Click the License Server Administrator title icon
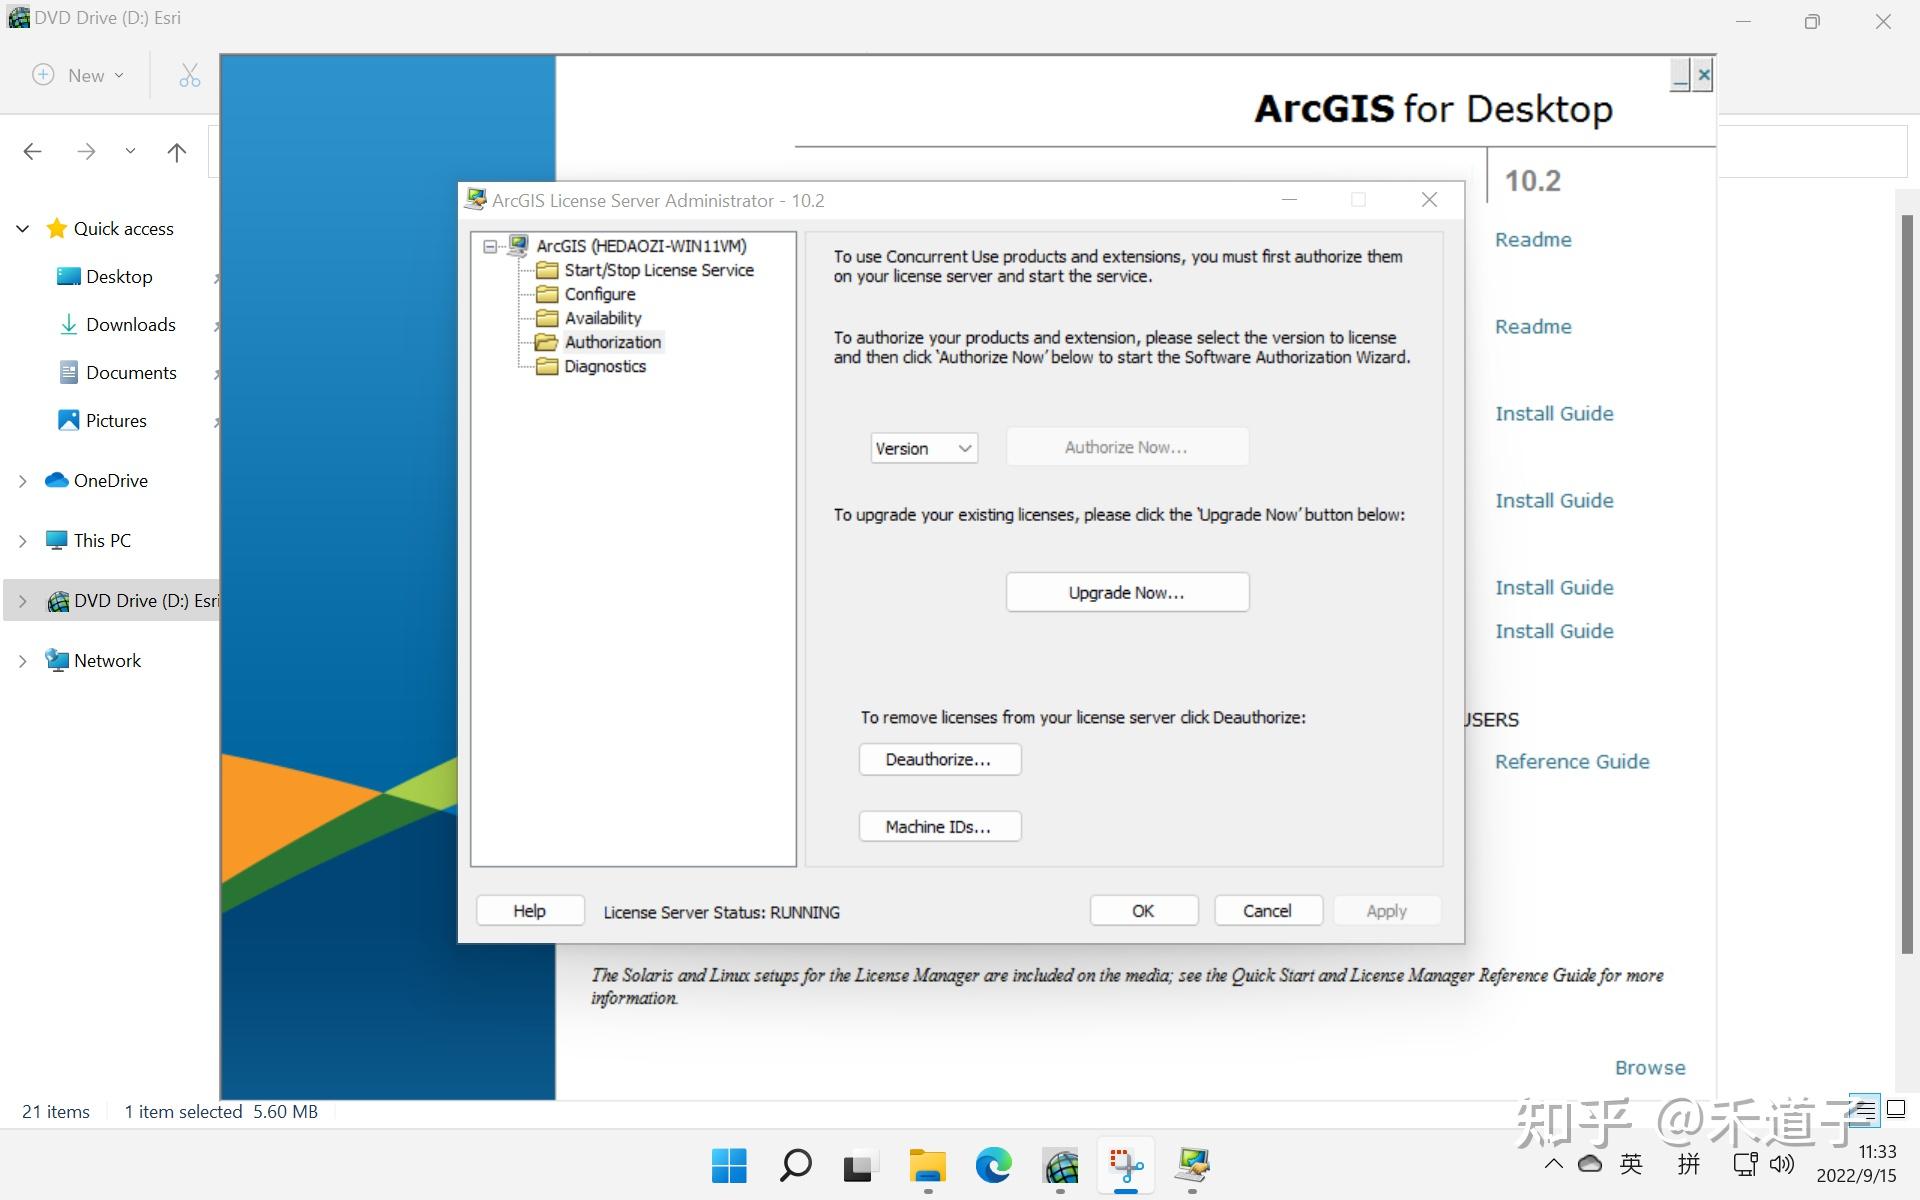 click(475, 200)
